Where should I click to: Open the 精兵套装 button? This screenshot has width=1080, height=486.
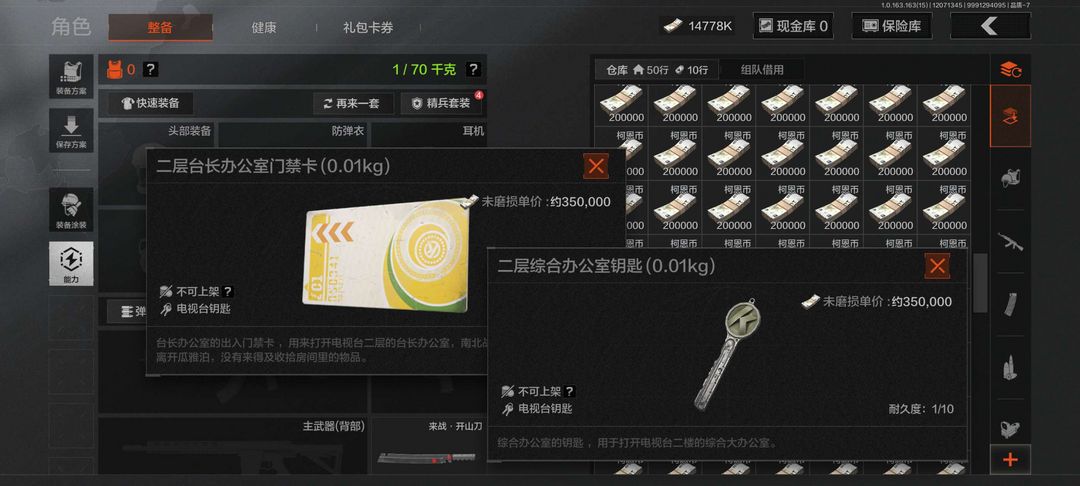point(441,103)
